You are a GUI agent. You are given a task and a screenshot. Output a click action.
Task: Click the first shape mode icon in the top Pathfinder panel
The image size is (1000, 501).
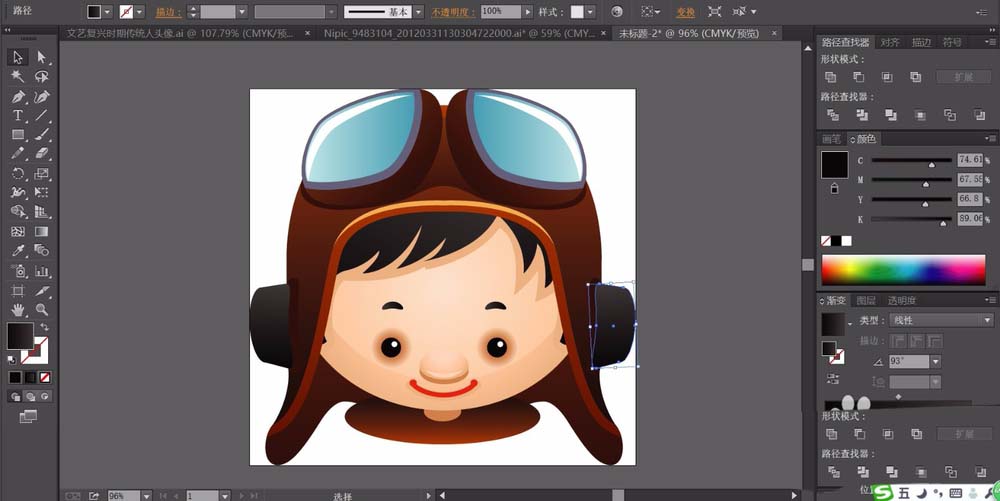[830, 77]
